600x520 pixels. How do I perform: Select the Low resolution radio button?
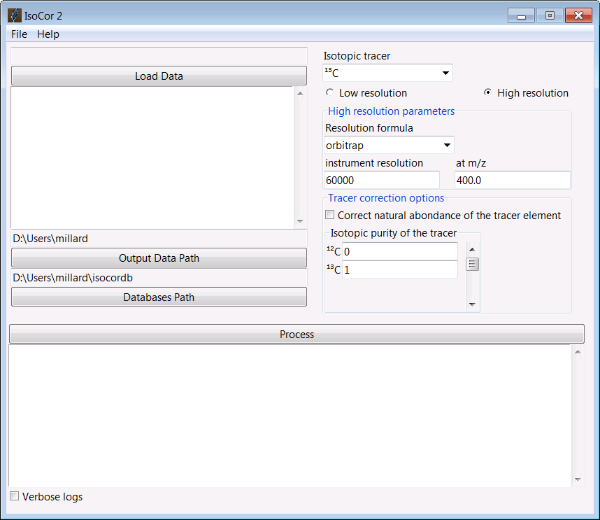[x=329, y=93]
